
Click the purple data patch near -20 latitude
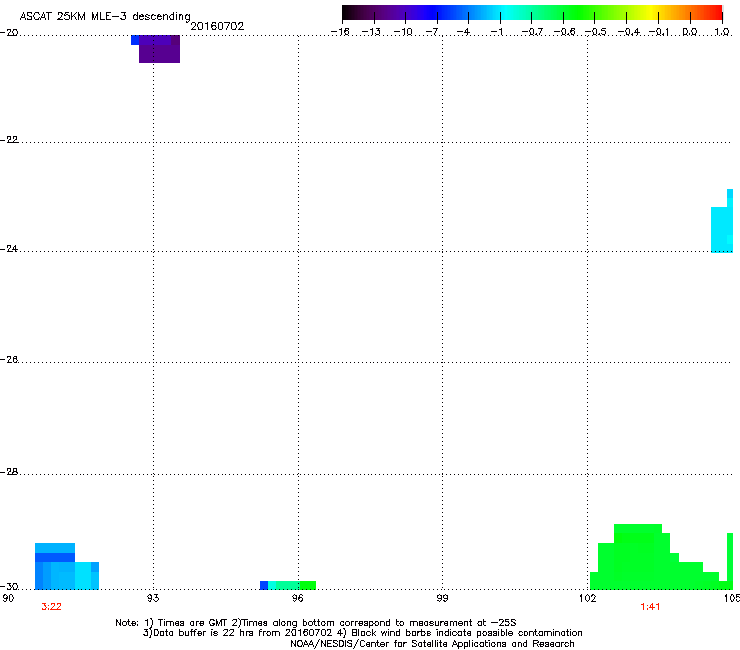[x=156, y=49]
